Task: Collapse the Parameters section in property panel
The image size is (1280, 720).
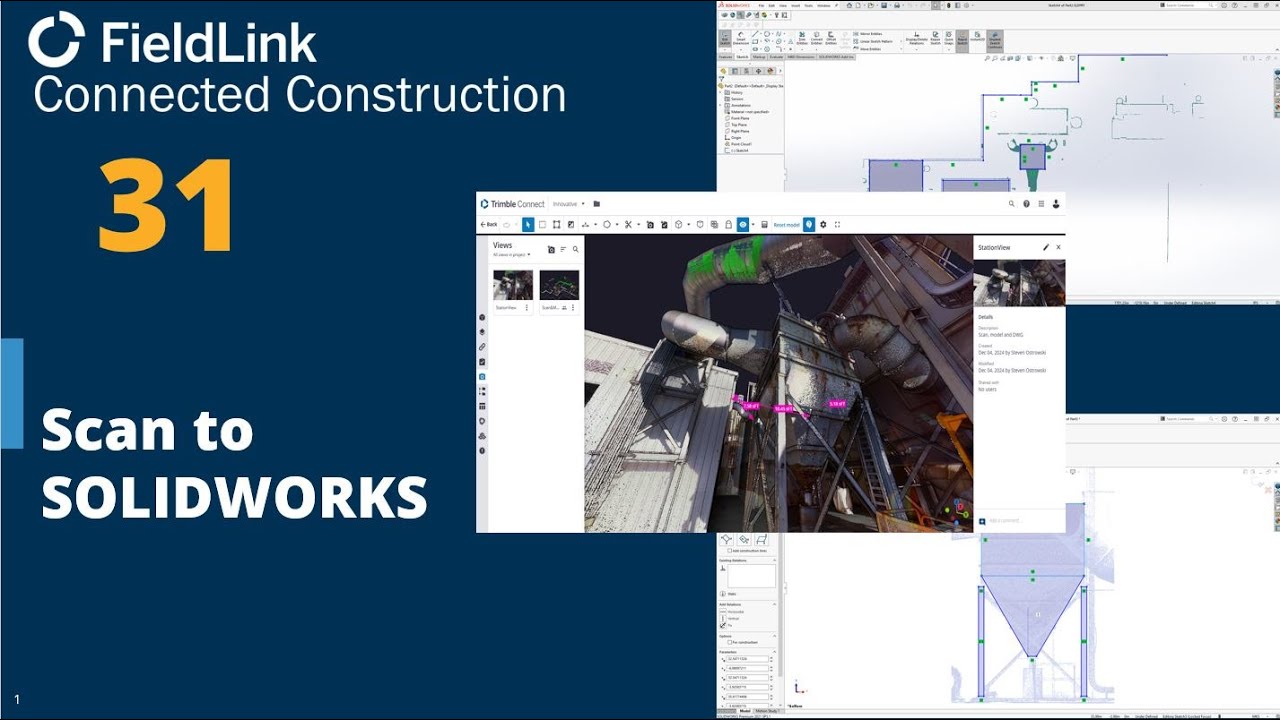Action: (x=775, y=652)
